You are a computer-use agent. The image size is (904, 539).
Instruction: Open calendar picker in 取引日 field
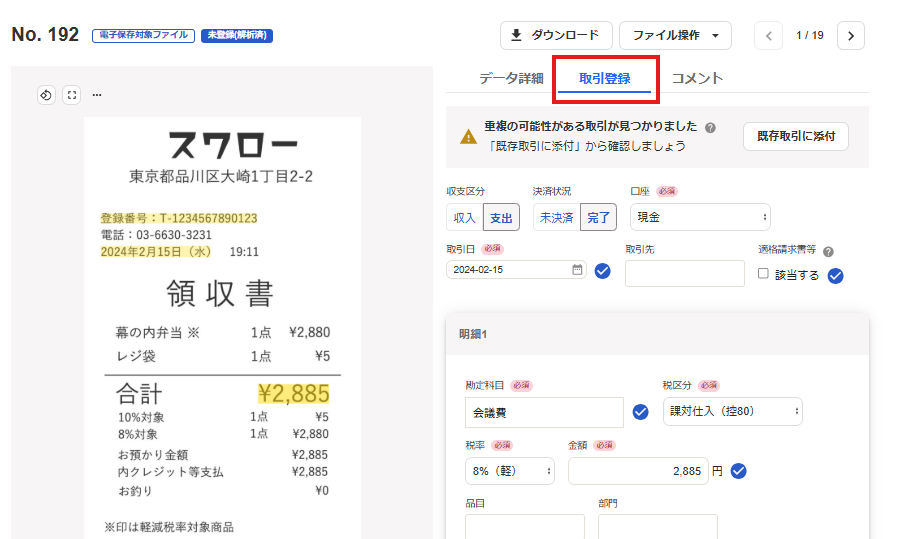click(x=577, y=270)
